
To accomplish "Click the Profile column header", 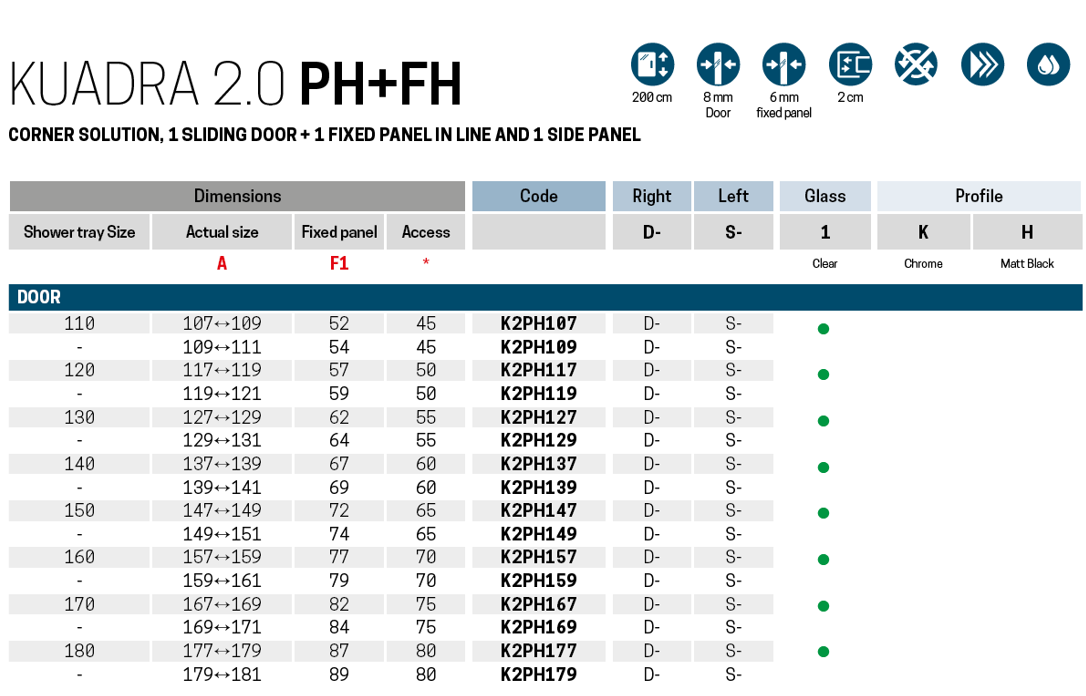I will click(x=978, y=196).
